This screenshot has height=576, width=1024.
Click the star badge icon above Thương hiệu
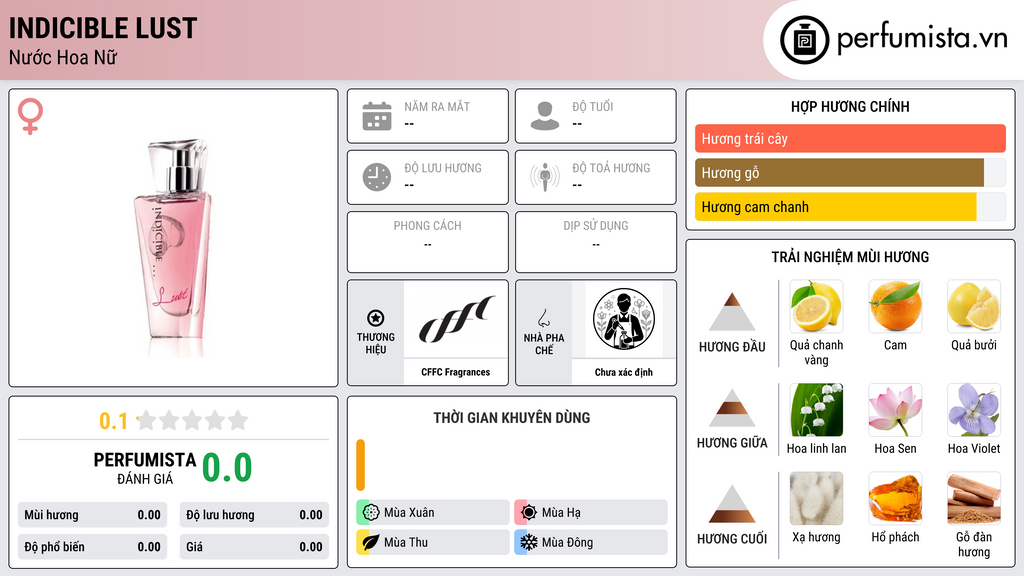coord(376,318)
